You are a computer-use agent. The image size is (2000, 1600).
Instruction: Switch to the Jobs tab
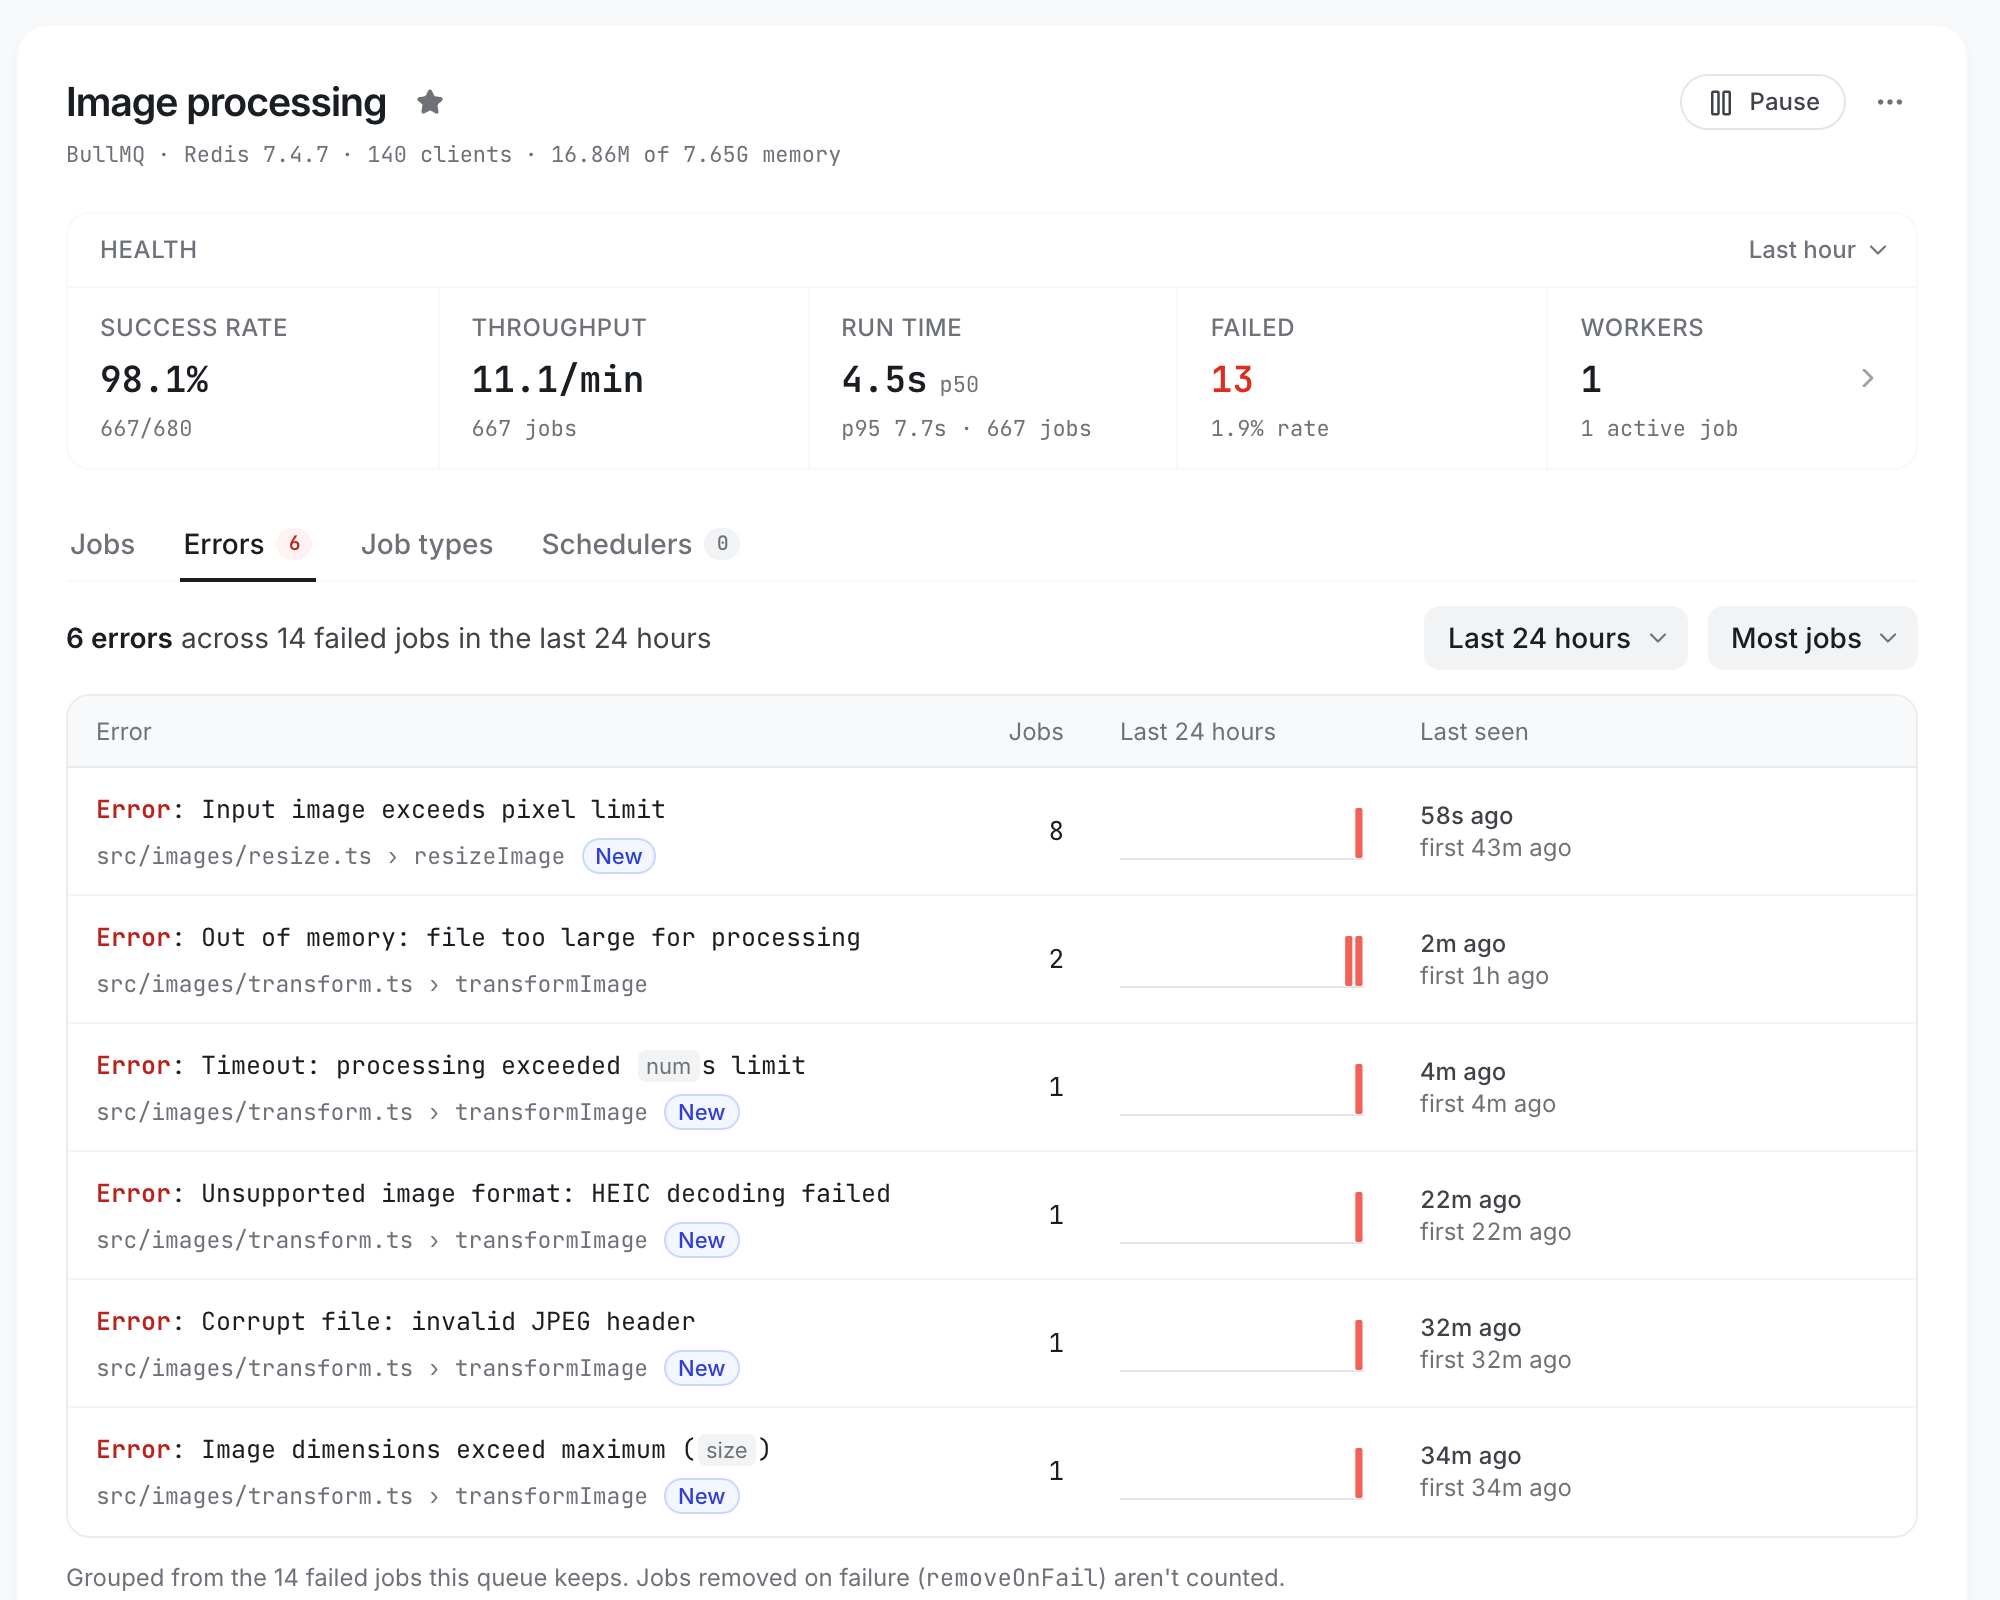102,544
